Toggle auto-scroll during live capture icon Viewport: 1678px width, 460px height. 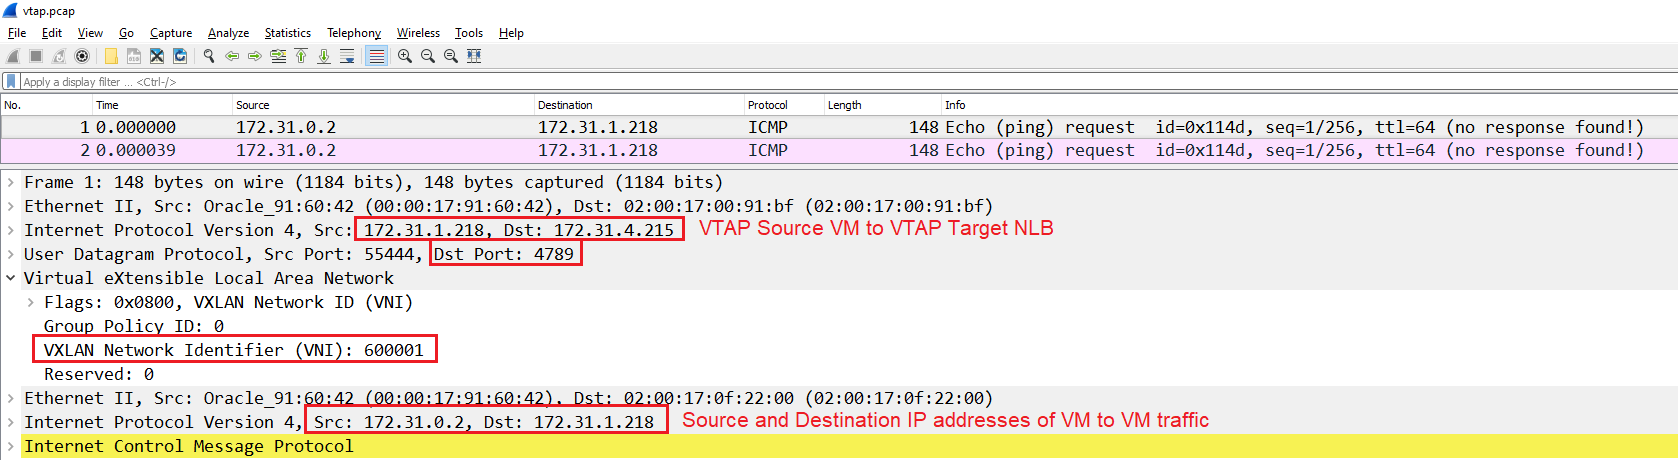[347, 56]
